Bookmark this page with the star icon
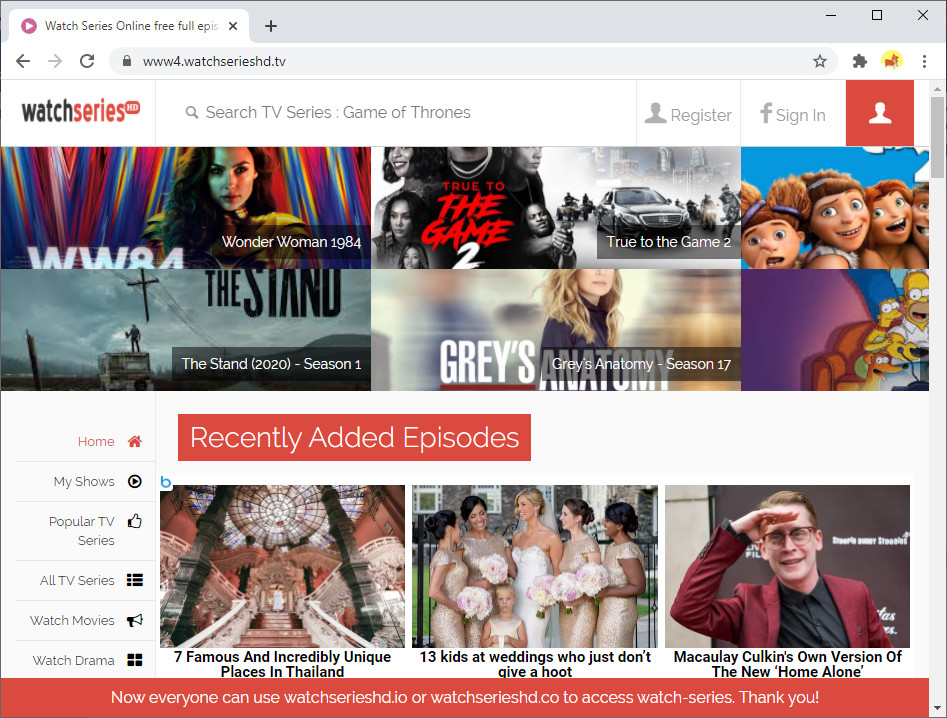Screen dimensions: 947x718 [x=820, y=61]
